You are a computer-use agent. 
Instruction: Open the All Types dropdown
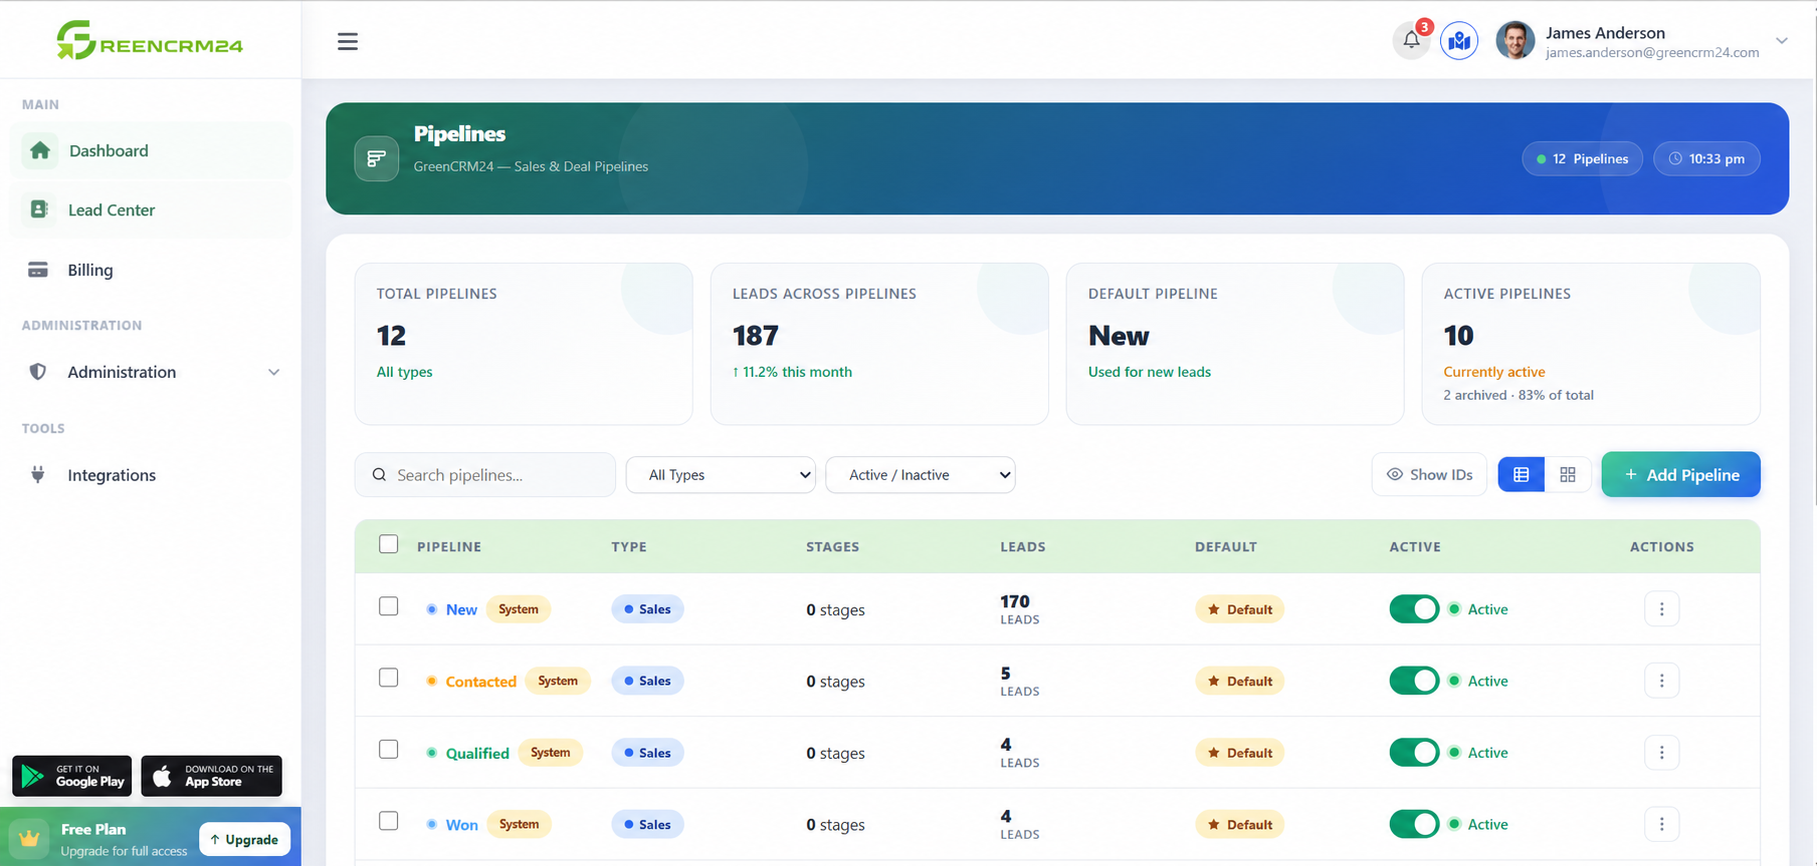pos(721,475)
